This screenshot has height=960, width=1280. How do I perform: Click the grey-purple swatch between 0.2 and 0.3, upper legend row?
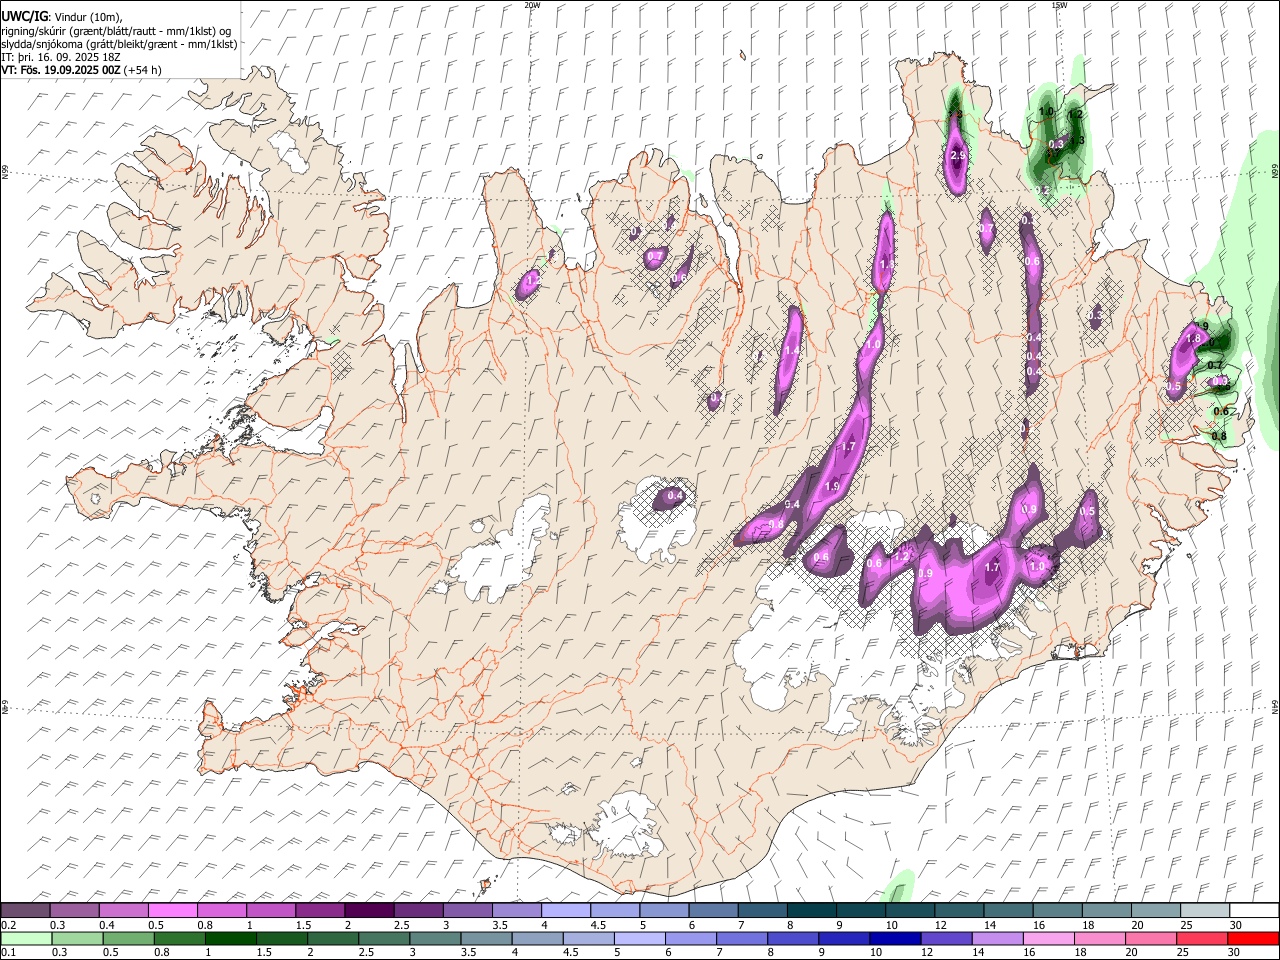click(25, 911)
